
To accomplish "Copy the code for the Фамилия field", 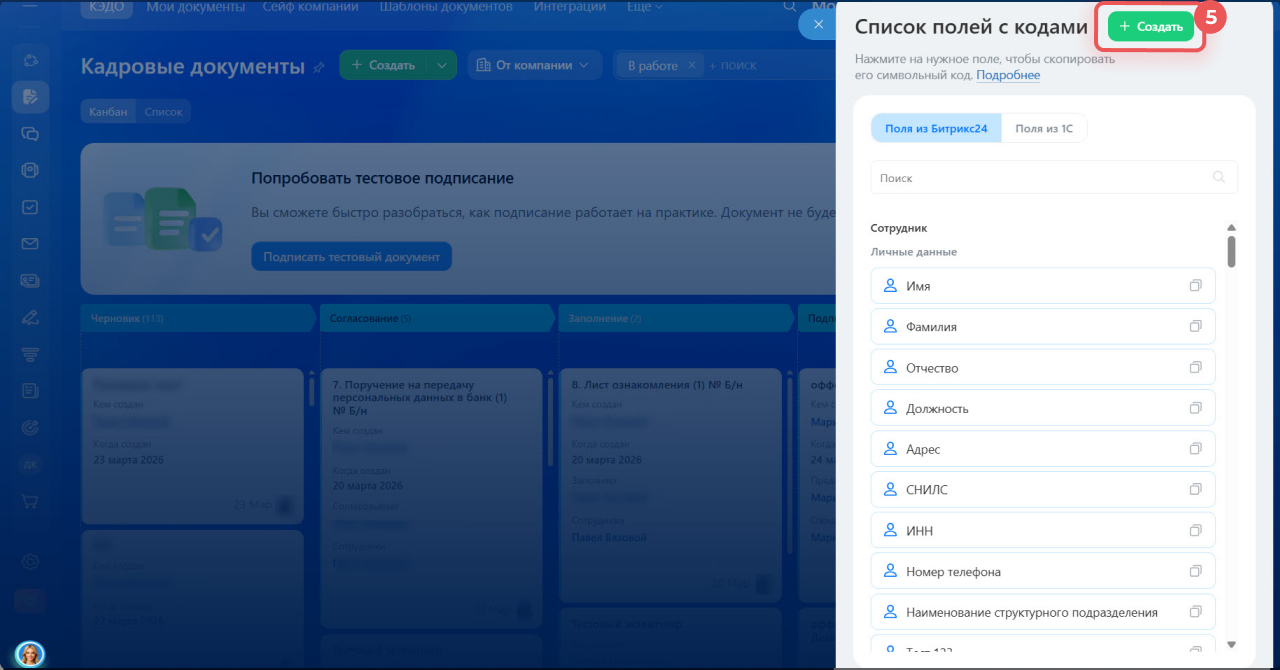I will point(1195,327).
